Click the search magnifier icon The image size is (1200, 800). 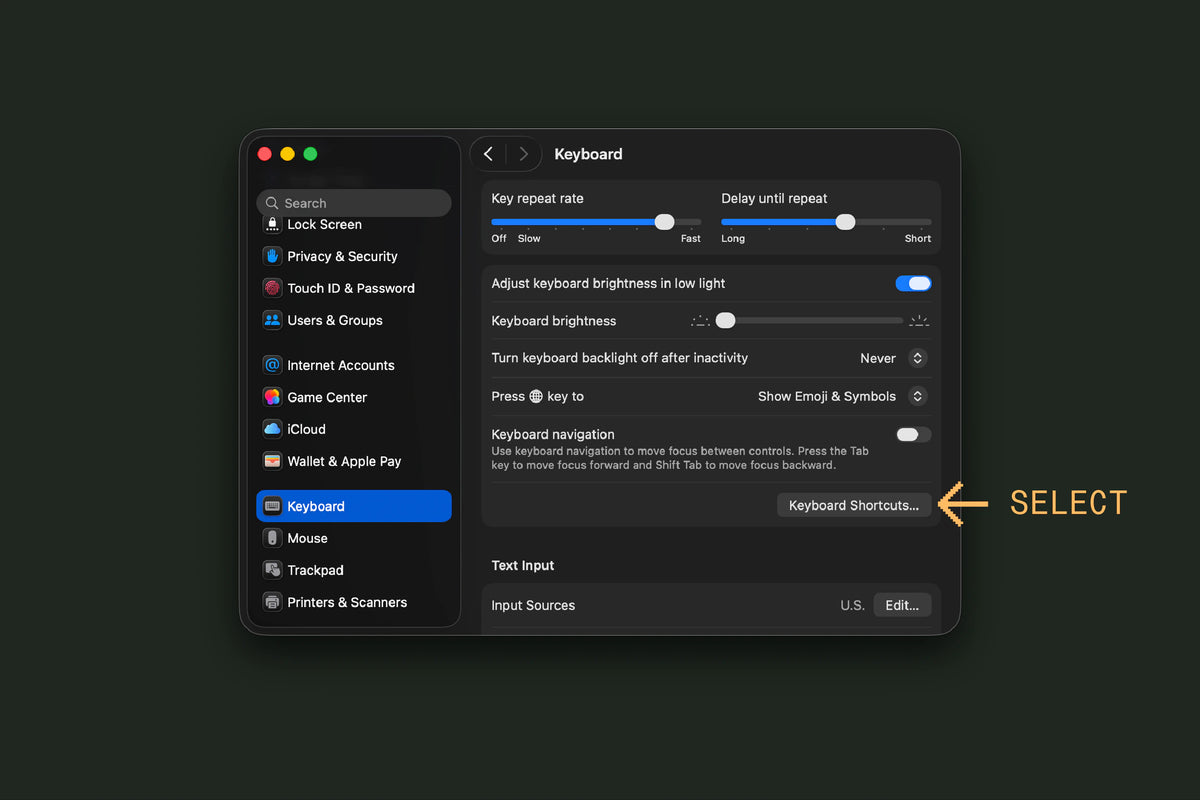coord(272,203)
